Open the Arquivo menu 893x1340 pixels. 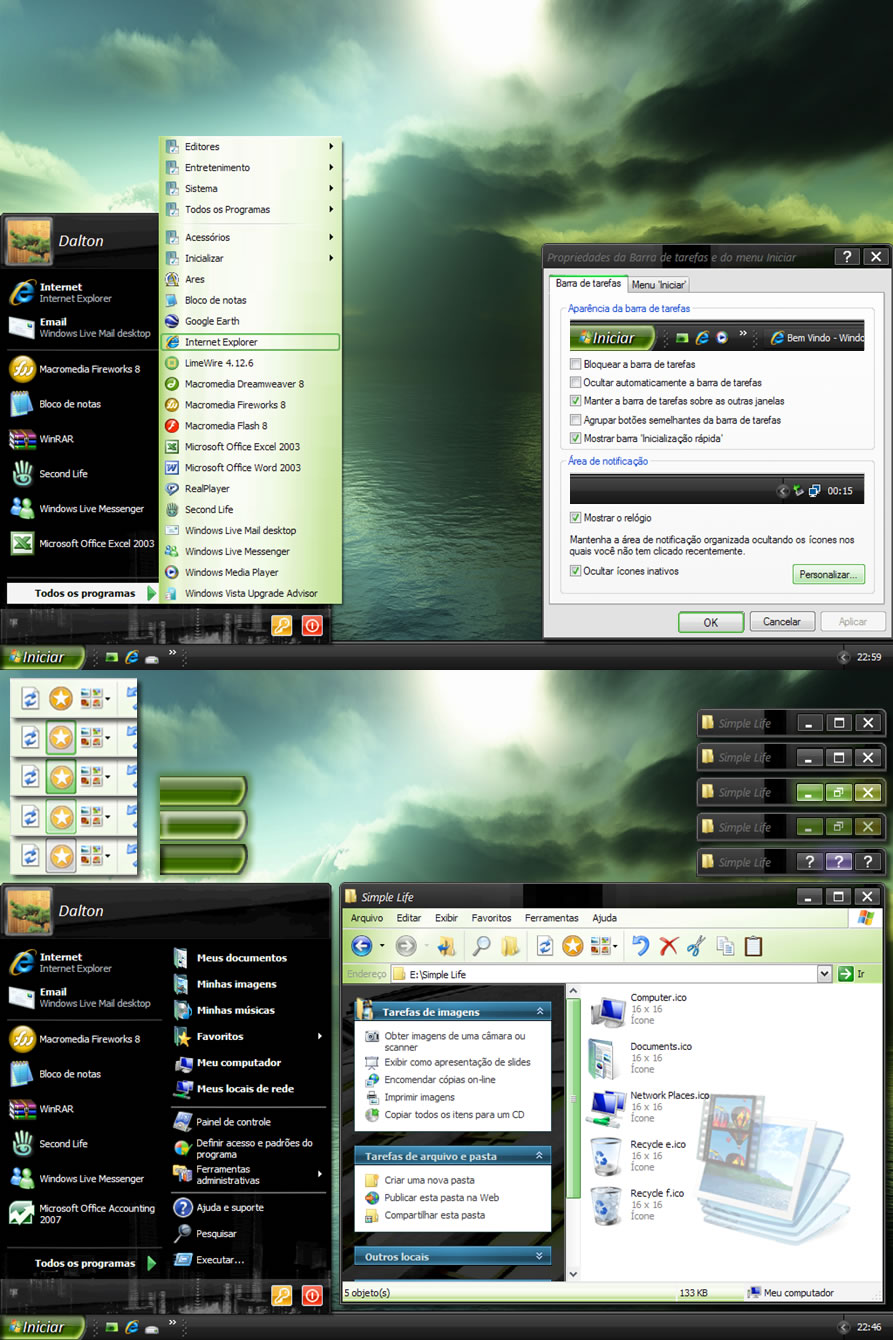coord(367,918)
